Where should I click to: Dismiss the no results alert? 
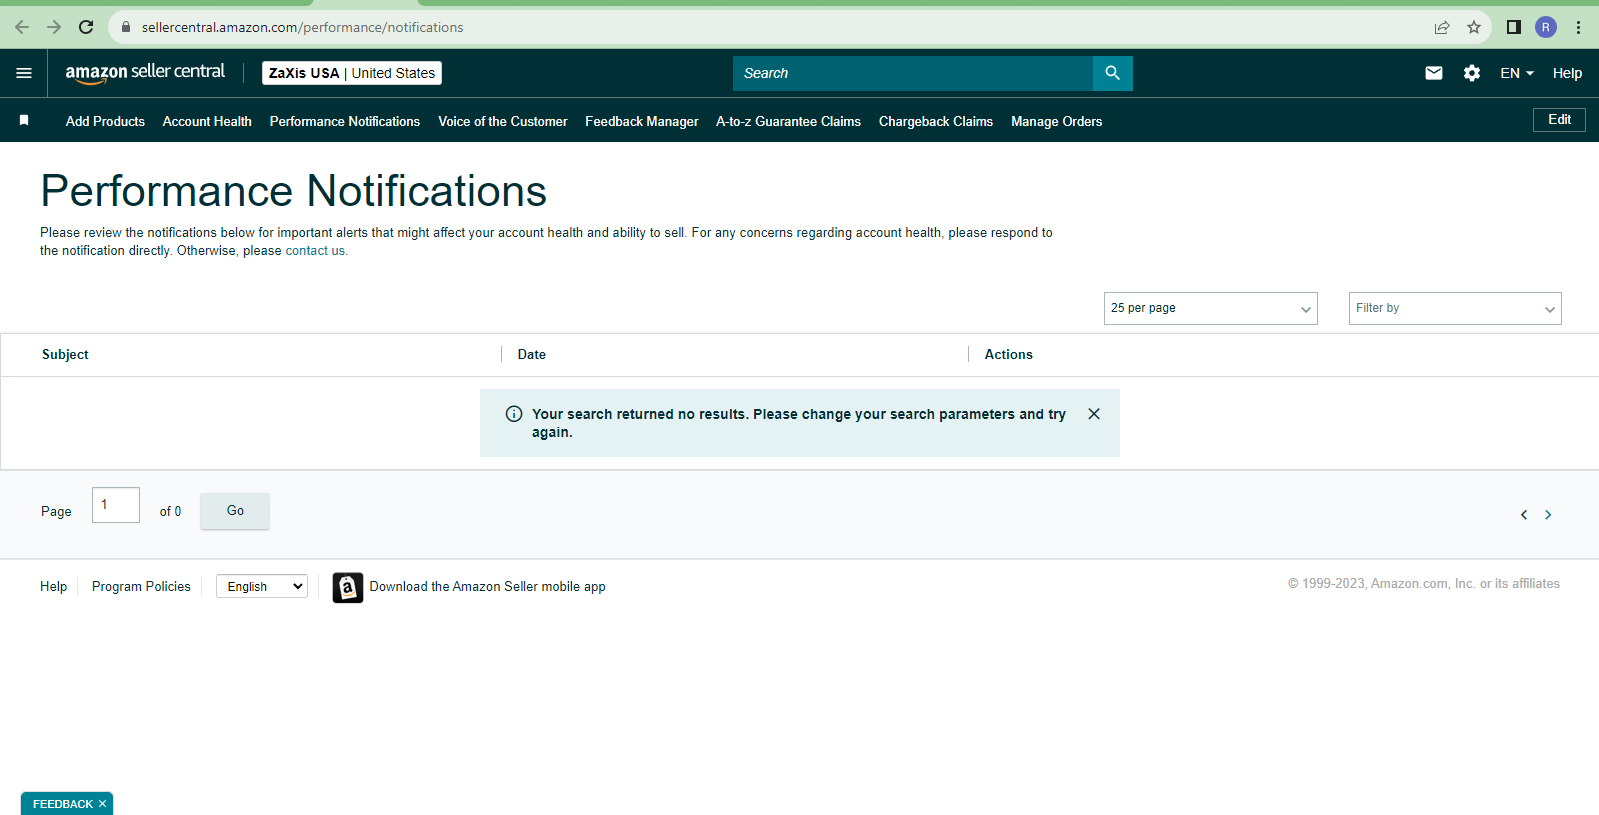[1094, 414]
